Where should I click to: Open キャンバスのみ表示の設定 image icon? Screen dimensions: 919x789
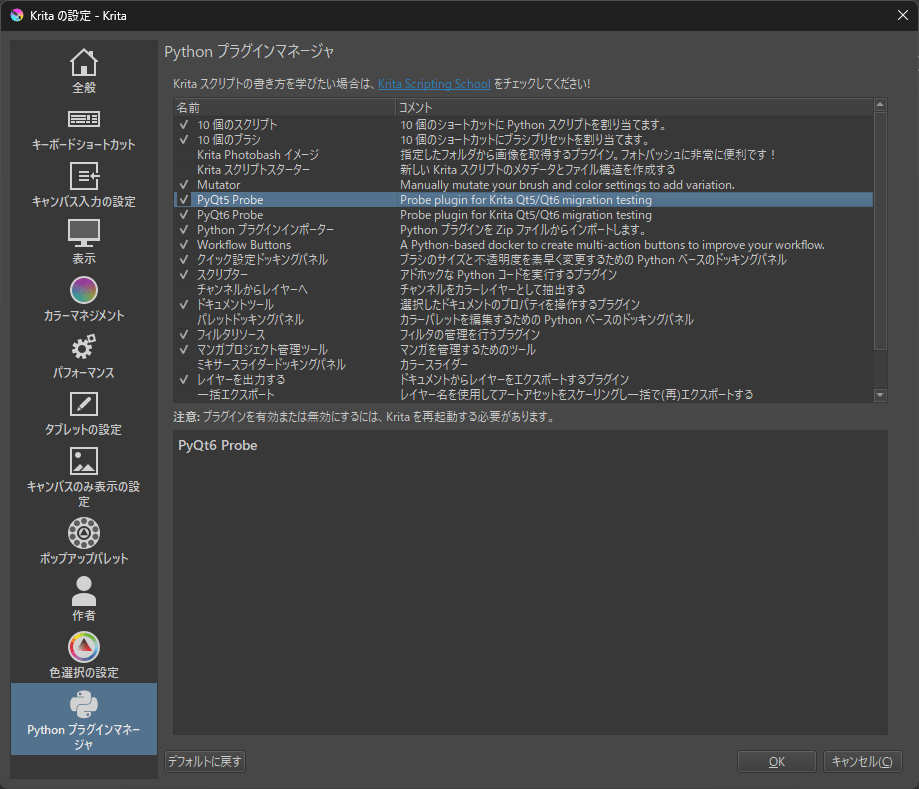click(84, 461)
